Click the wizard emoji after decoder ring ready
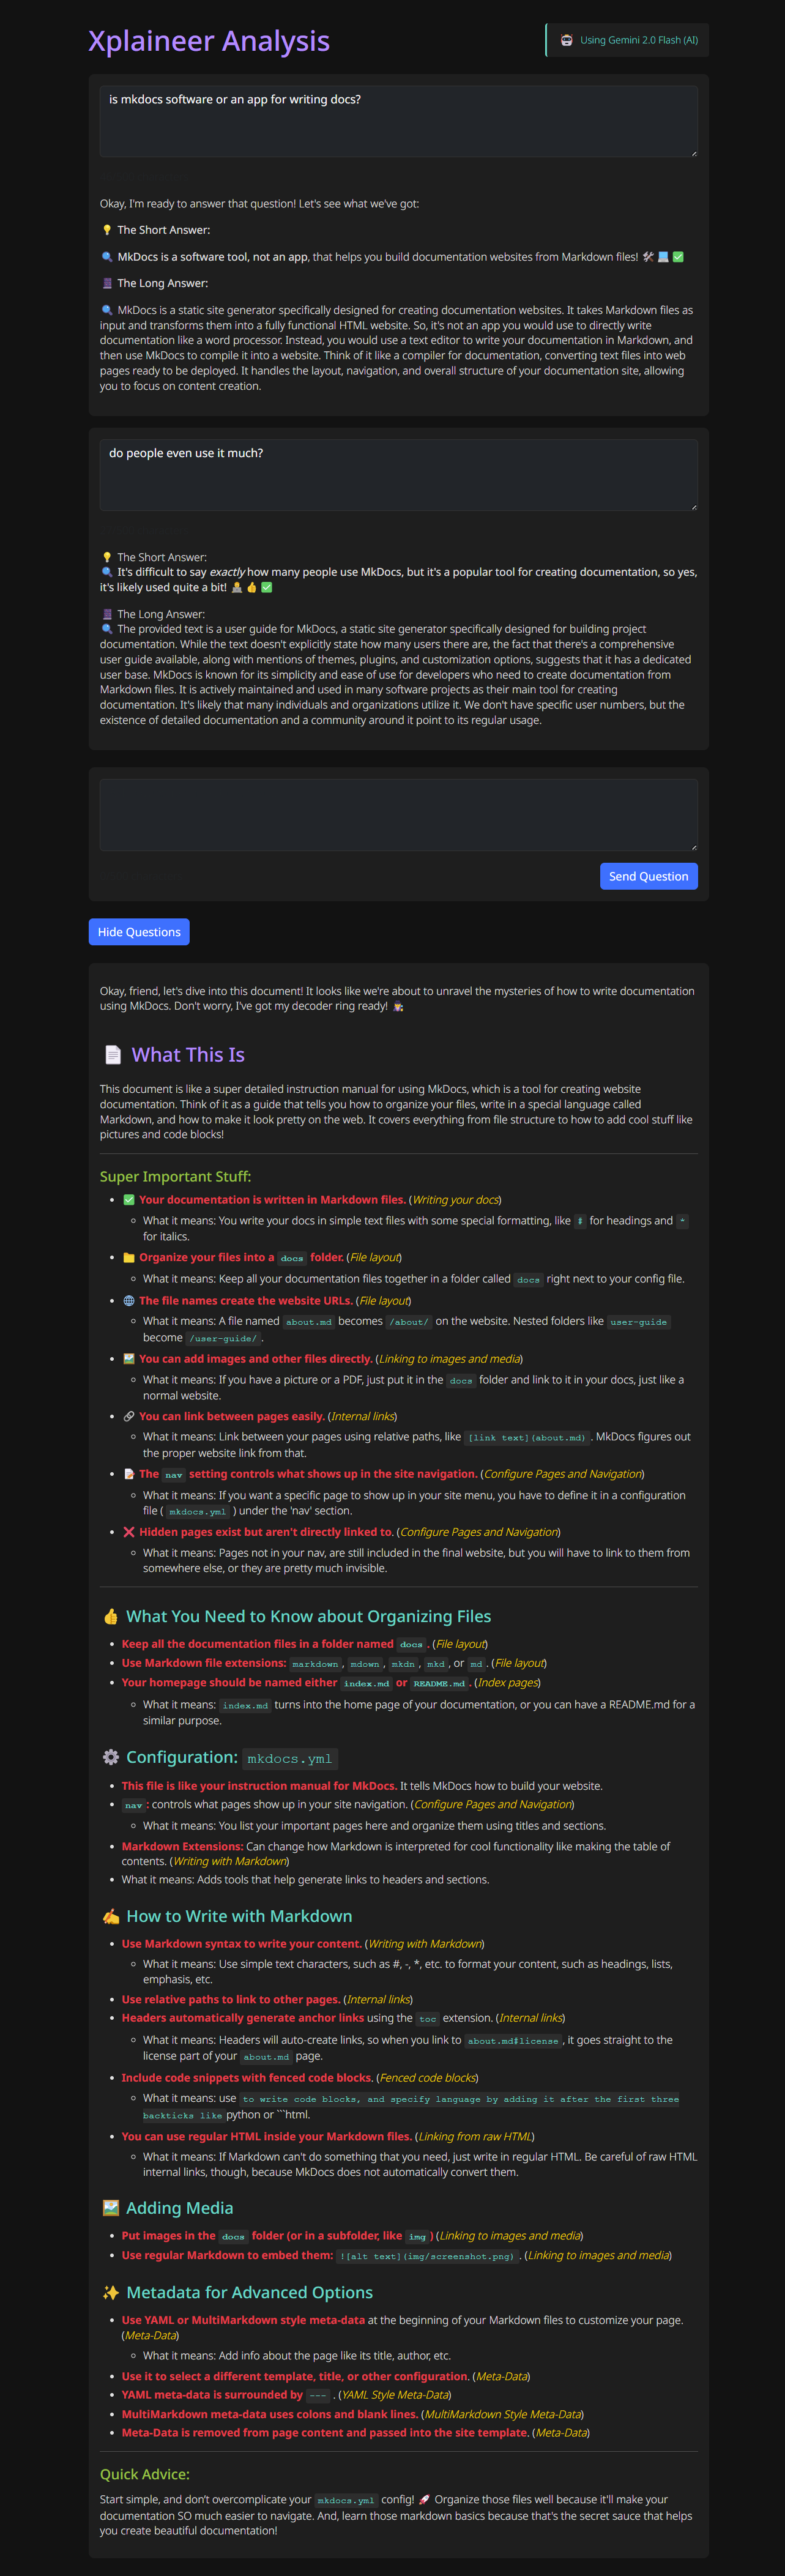This screenshot has width=785, height=2576. click(398, 1006)
